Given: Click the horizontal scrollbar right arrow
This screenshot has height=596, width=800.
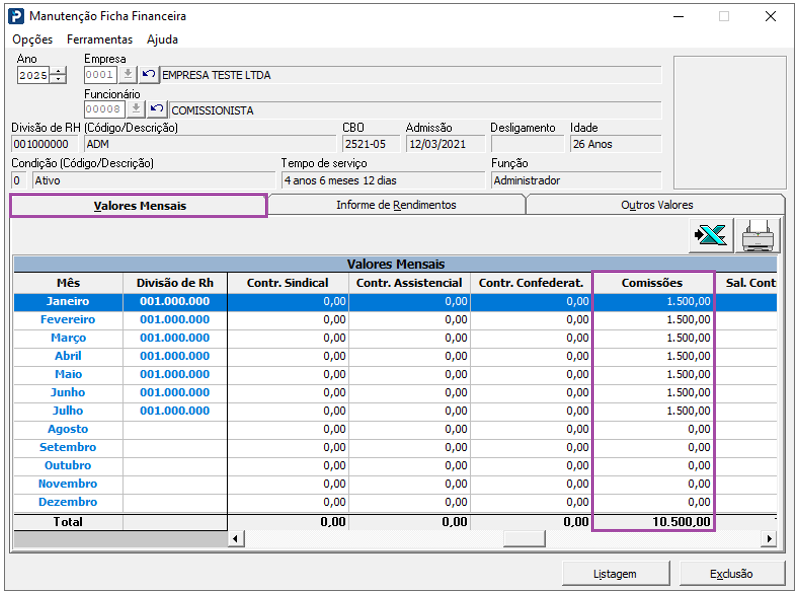Looking at the screenshot, I should tap(769, 539).
